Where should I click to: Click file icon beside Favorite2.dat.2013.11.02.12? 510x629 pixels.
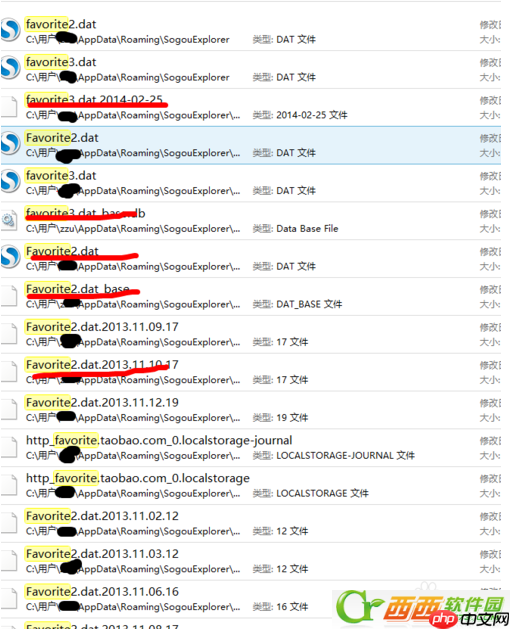point(9,523)
